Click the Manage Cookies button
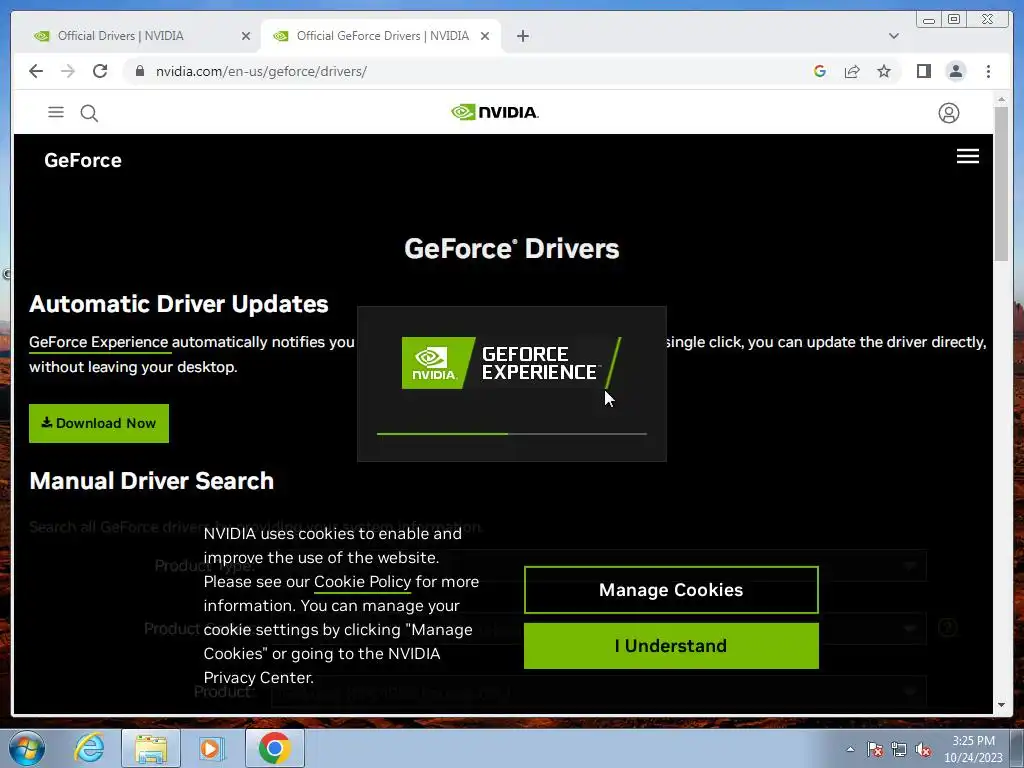Screen dimensions: 1024x768 pyautogui.click(x=671, y=590)
